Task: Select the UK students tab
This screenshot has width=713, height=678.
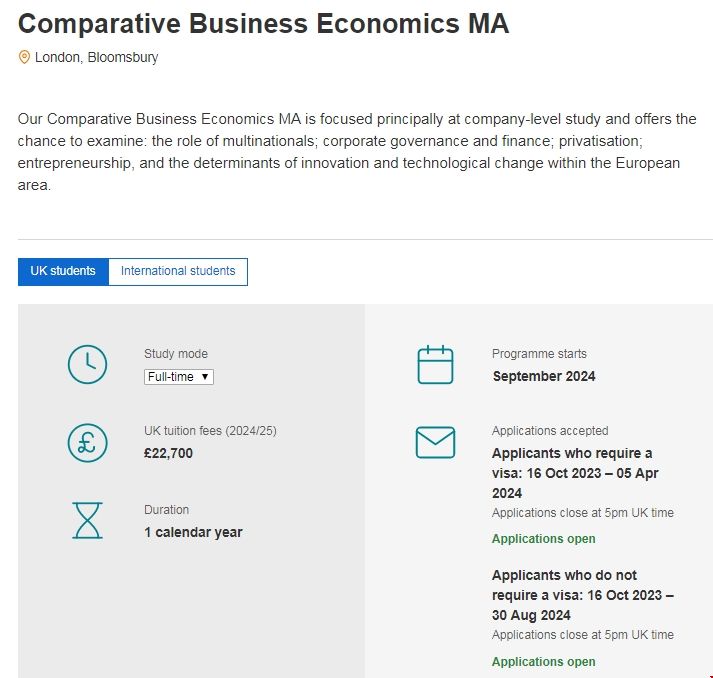Action: pyautogui.click(x=63, y=271)
